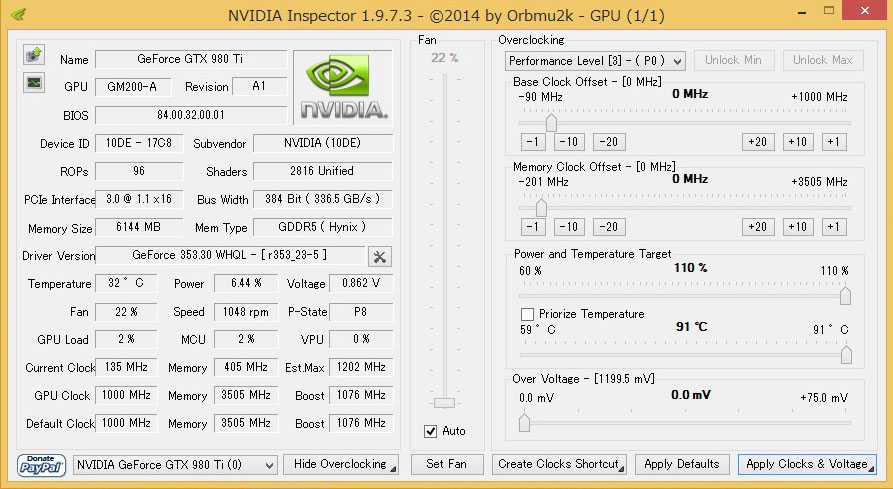Click the Speed value 1048 rpm
The image size is (893, 489).
click(246, 311)
